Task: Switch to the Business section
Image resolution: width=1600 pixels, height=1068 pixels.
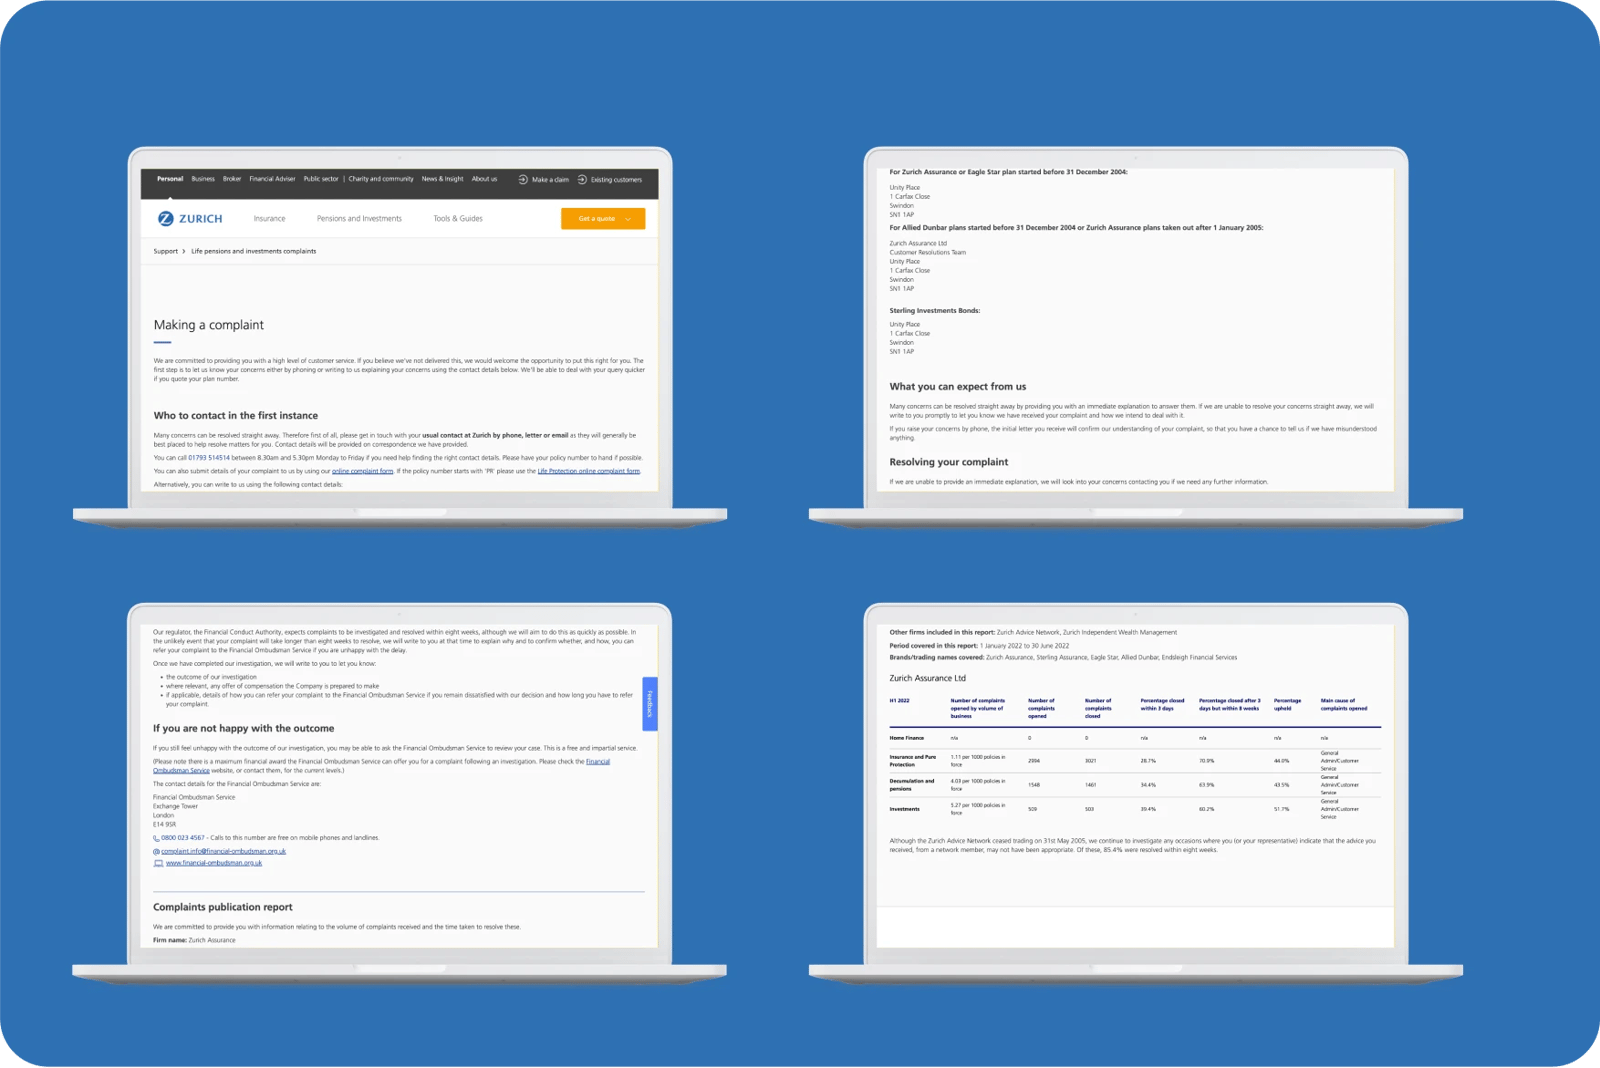Action: [x=203, y=179]
